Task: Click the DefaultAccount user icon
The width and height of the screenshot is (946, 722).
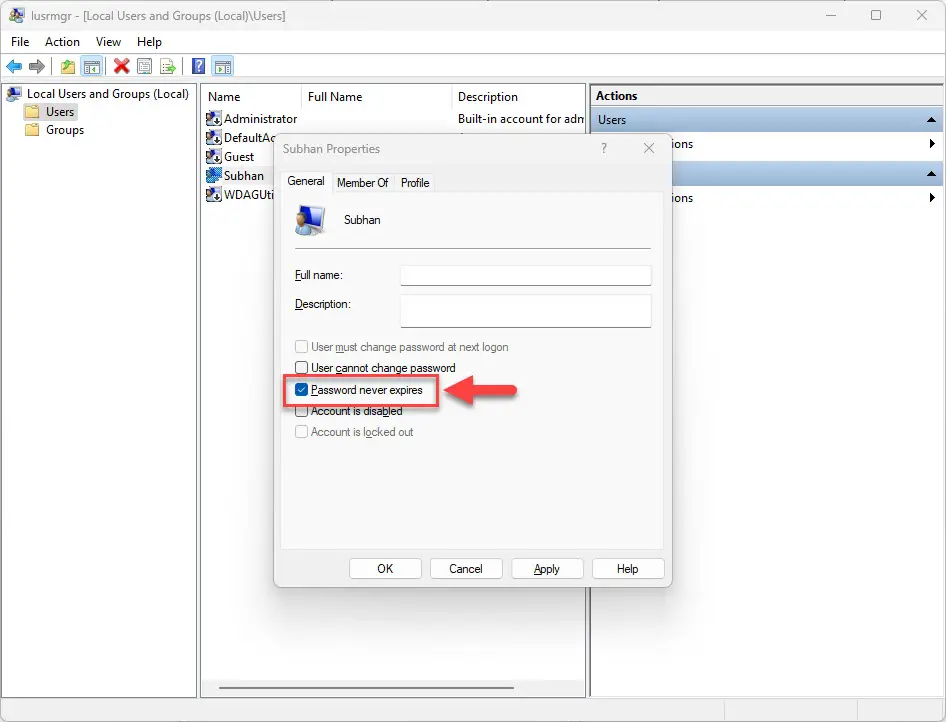Action: [x=214, y=138]
